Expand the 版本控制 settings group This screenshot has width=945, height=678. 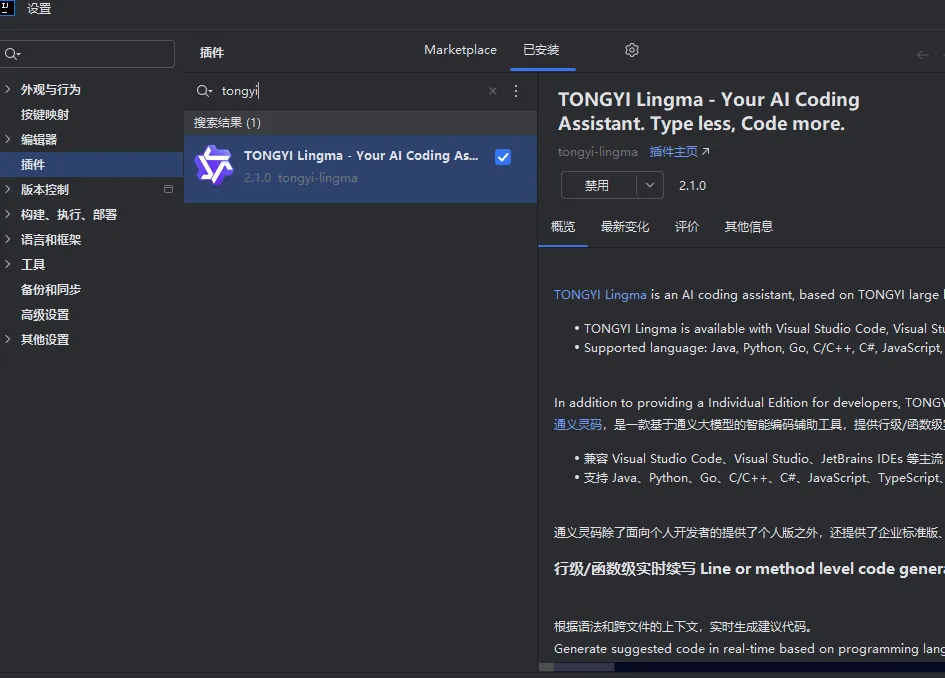[x=8, y=189]
